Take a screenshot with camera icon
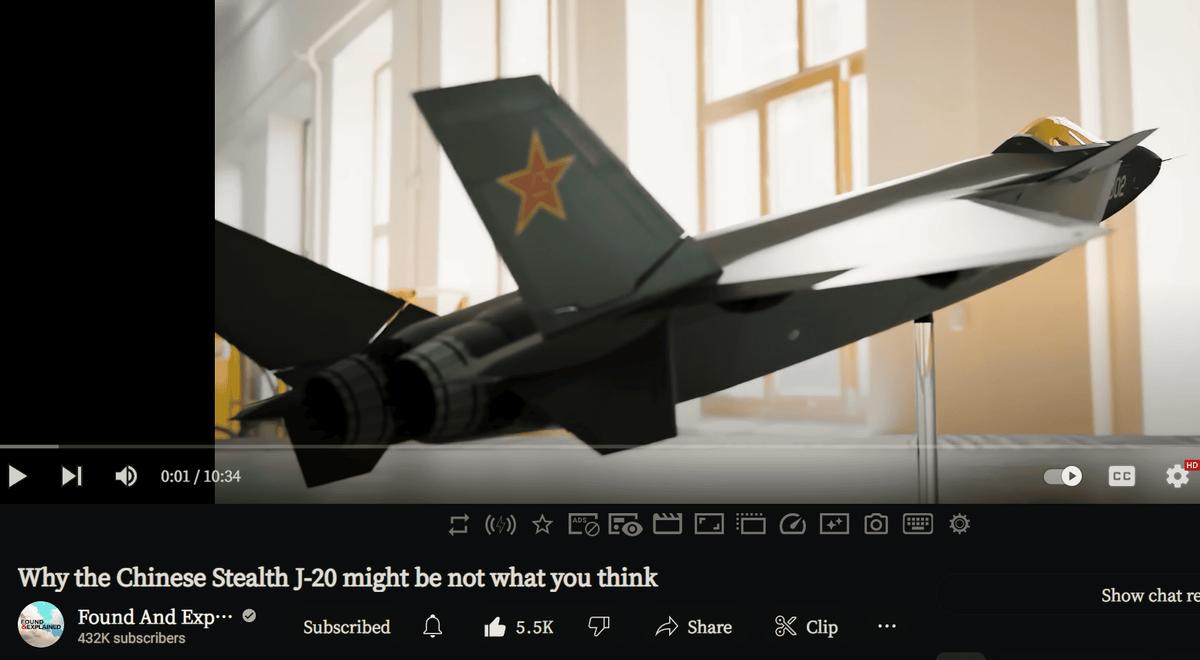The height and width of the screenshot is (660, 1200). pyautogui.click(x=876, y=524)
